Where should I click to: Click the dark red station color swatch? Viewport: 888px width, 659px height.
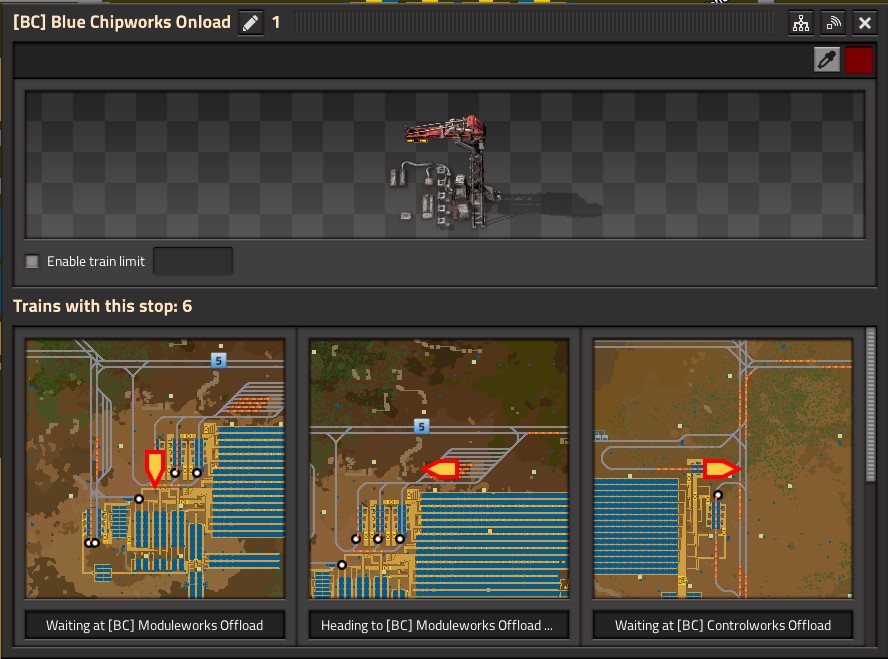click(859, 59)
